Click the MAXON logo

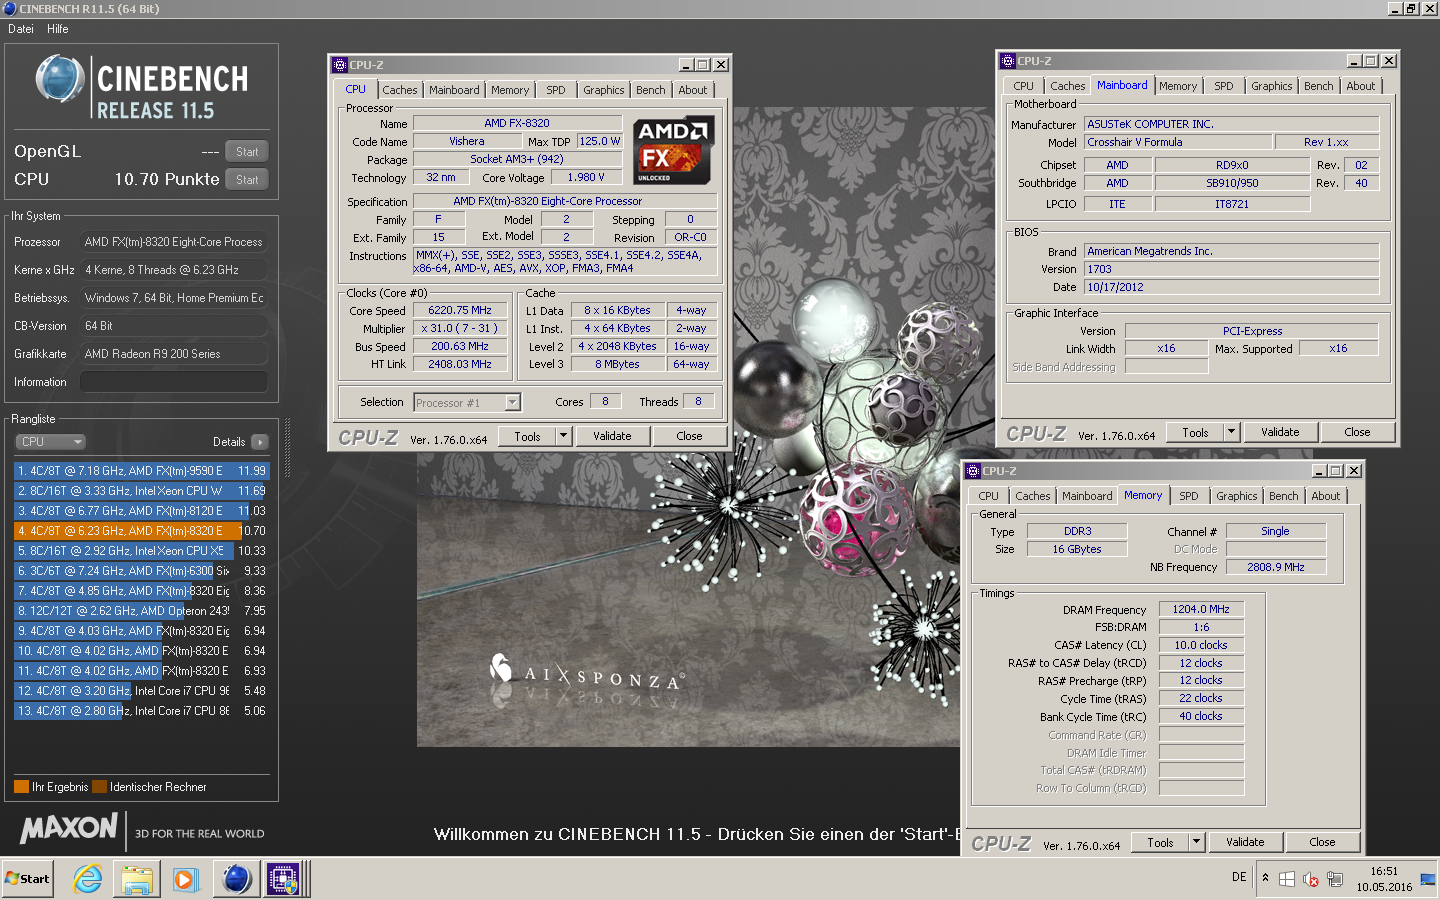coord(69,829)
